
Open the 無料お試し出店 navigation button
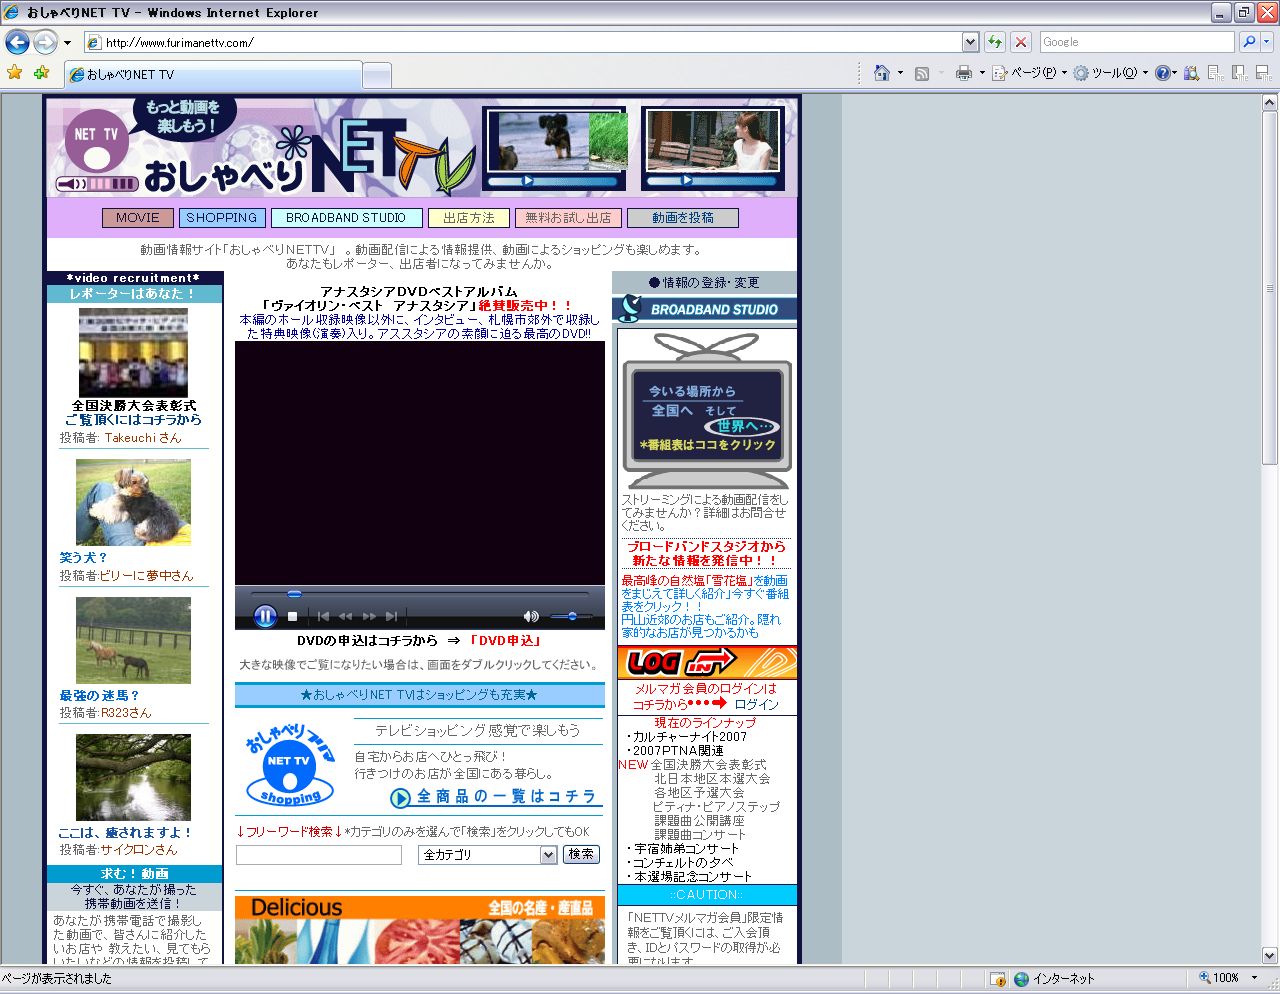point(568,218)
